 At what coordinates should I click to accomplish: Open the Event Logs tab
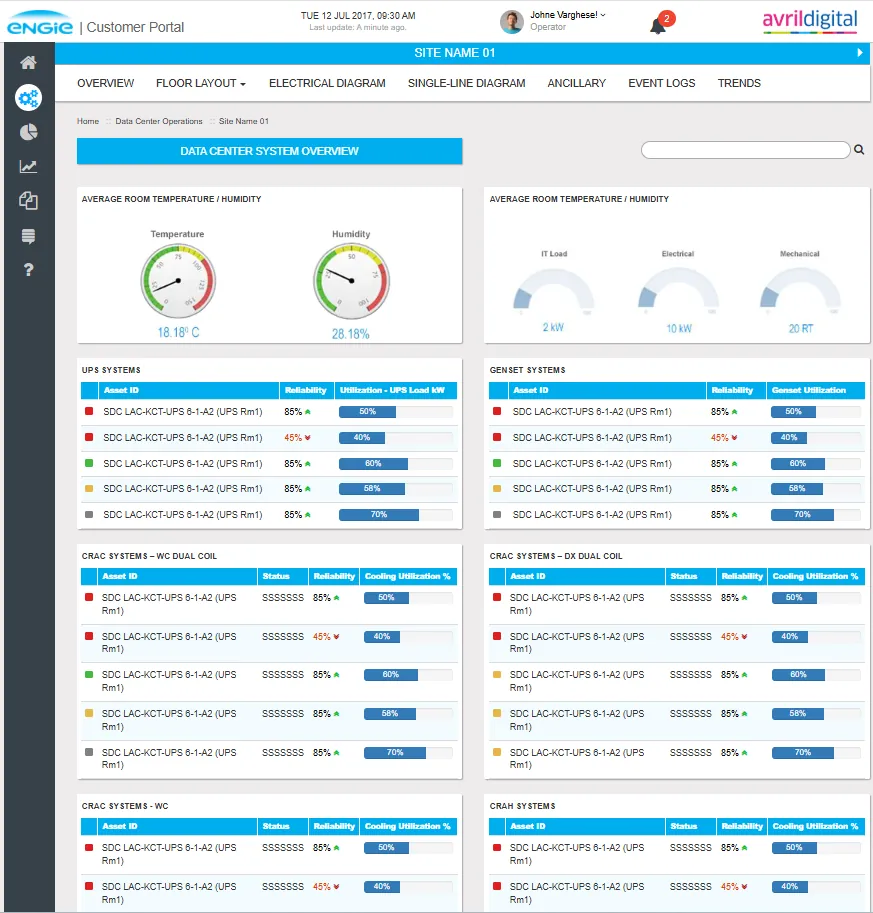[x=662, y=83]
